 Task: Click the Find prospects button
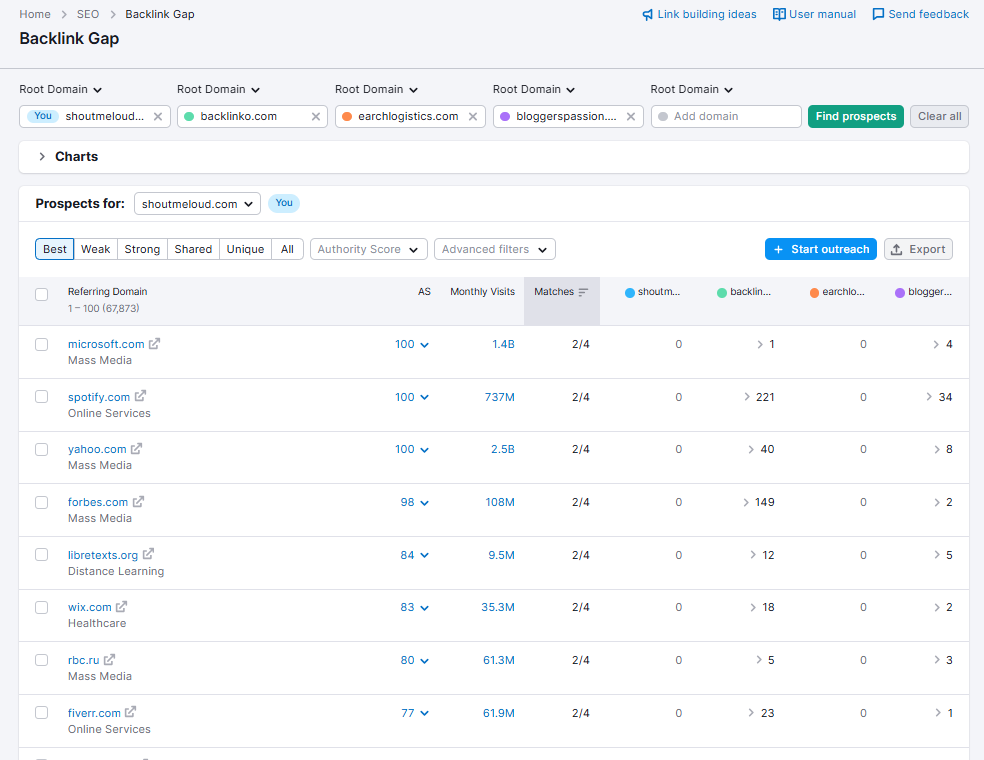click(855, 116)
